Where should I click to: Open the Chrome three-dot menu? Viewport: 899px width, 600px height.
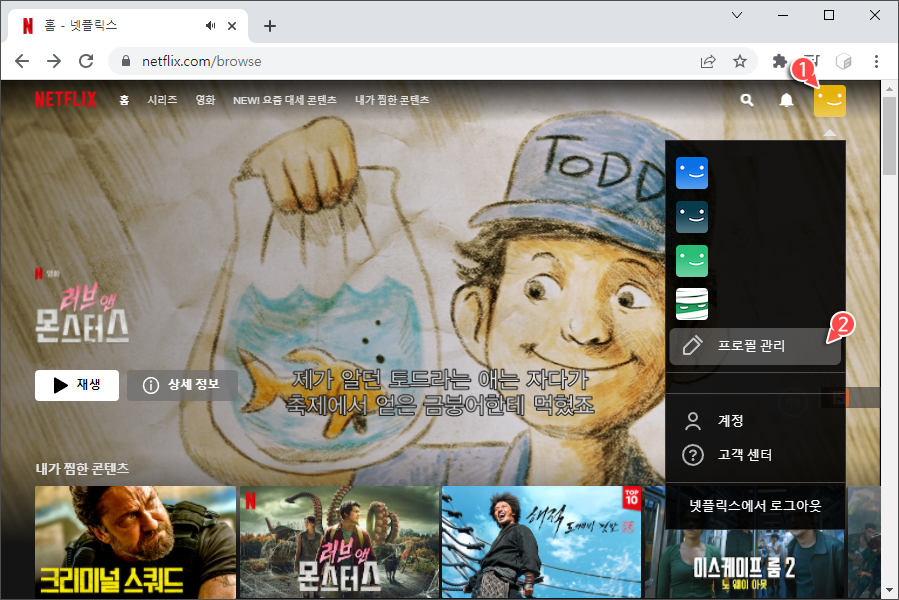click(x=876, y=61)
